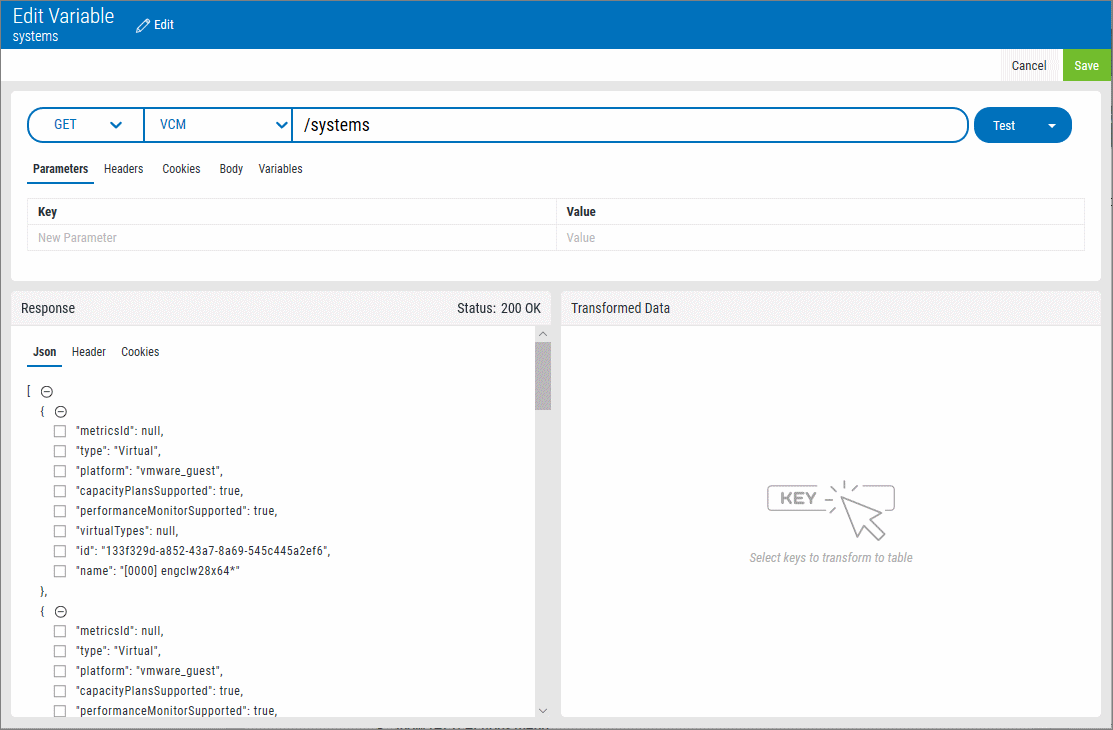Screen dimensions: 1113x730
Task: Check the first "name" key checkbox
Action: click(60, 571)
